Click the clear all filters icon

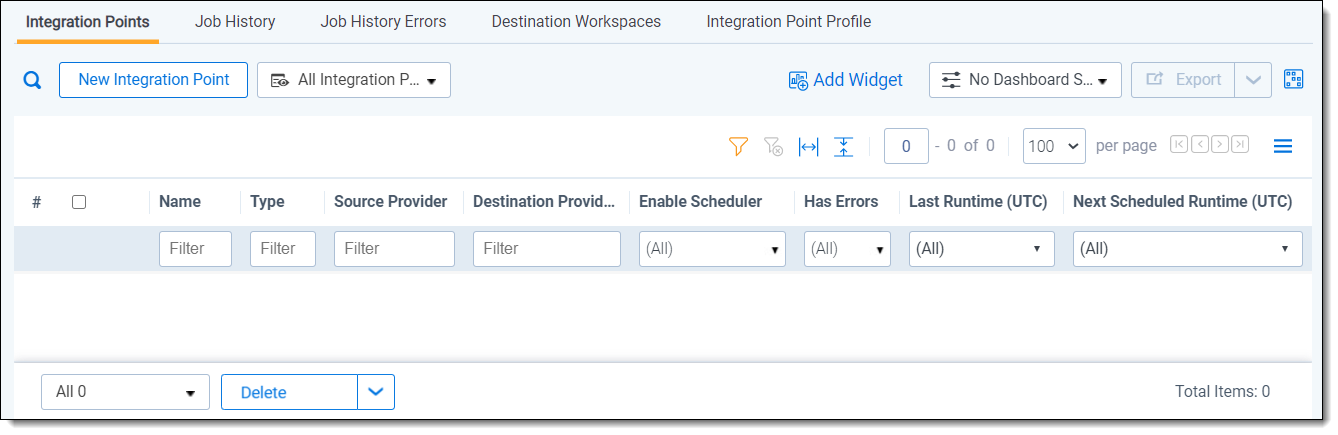(x=773, y=147)
